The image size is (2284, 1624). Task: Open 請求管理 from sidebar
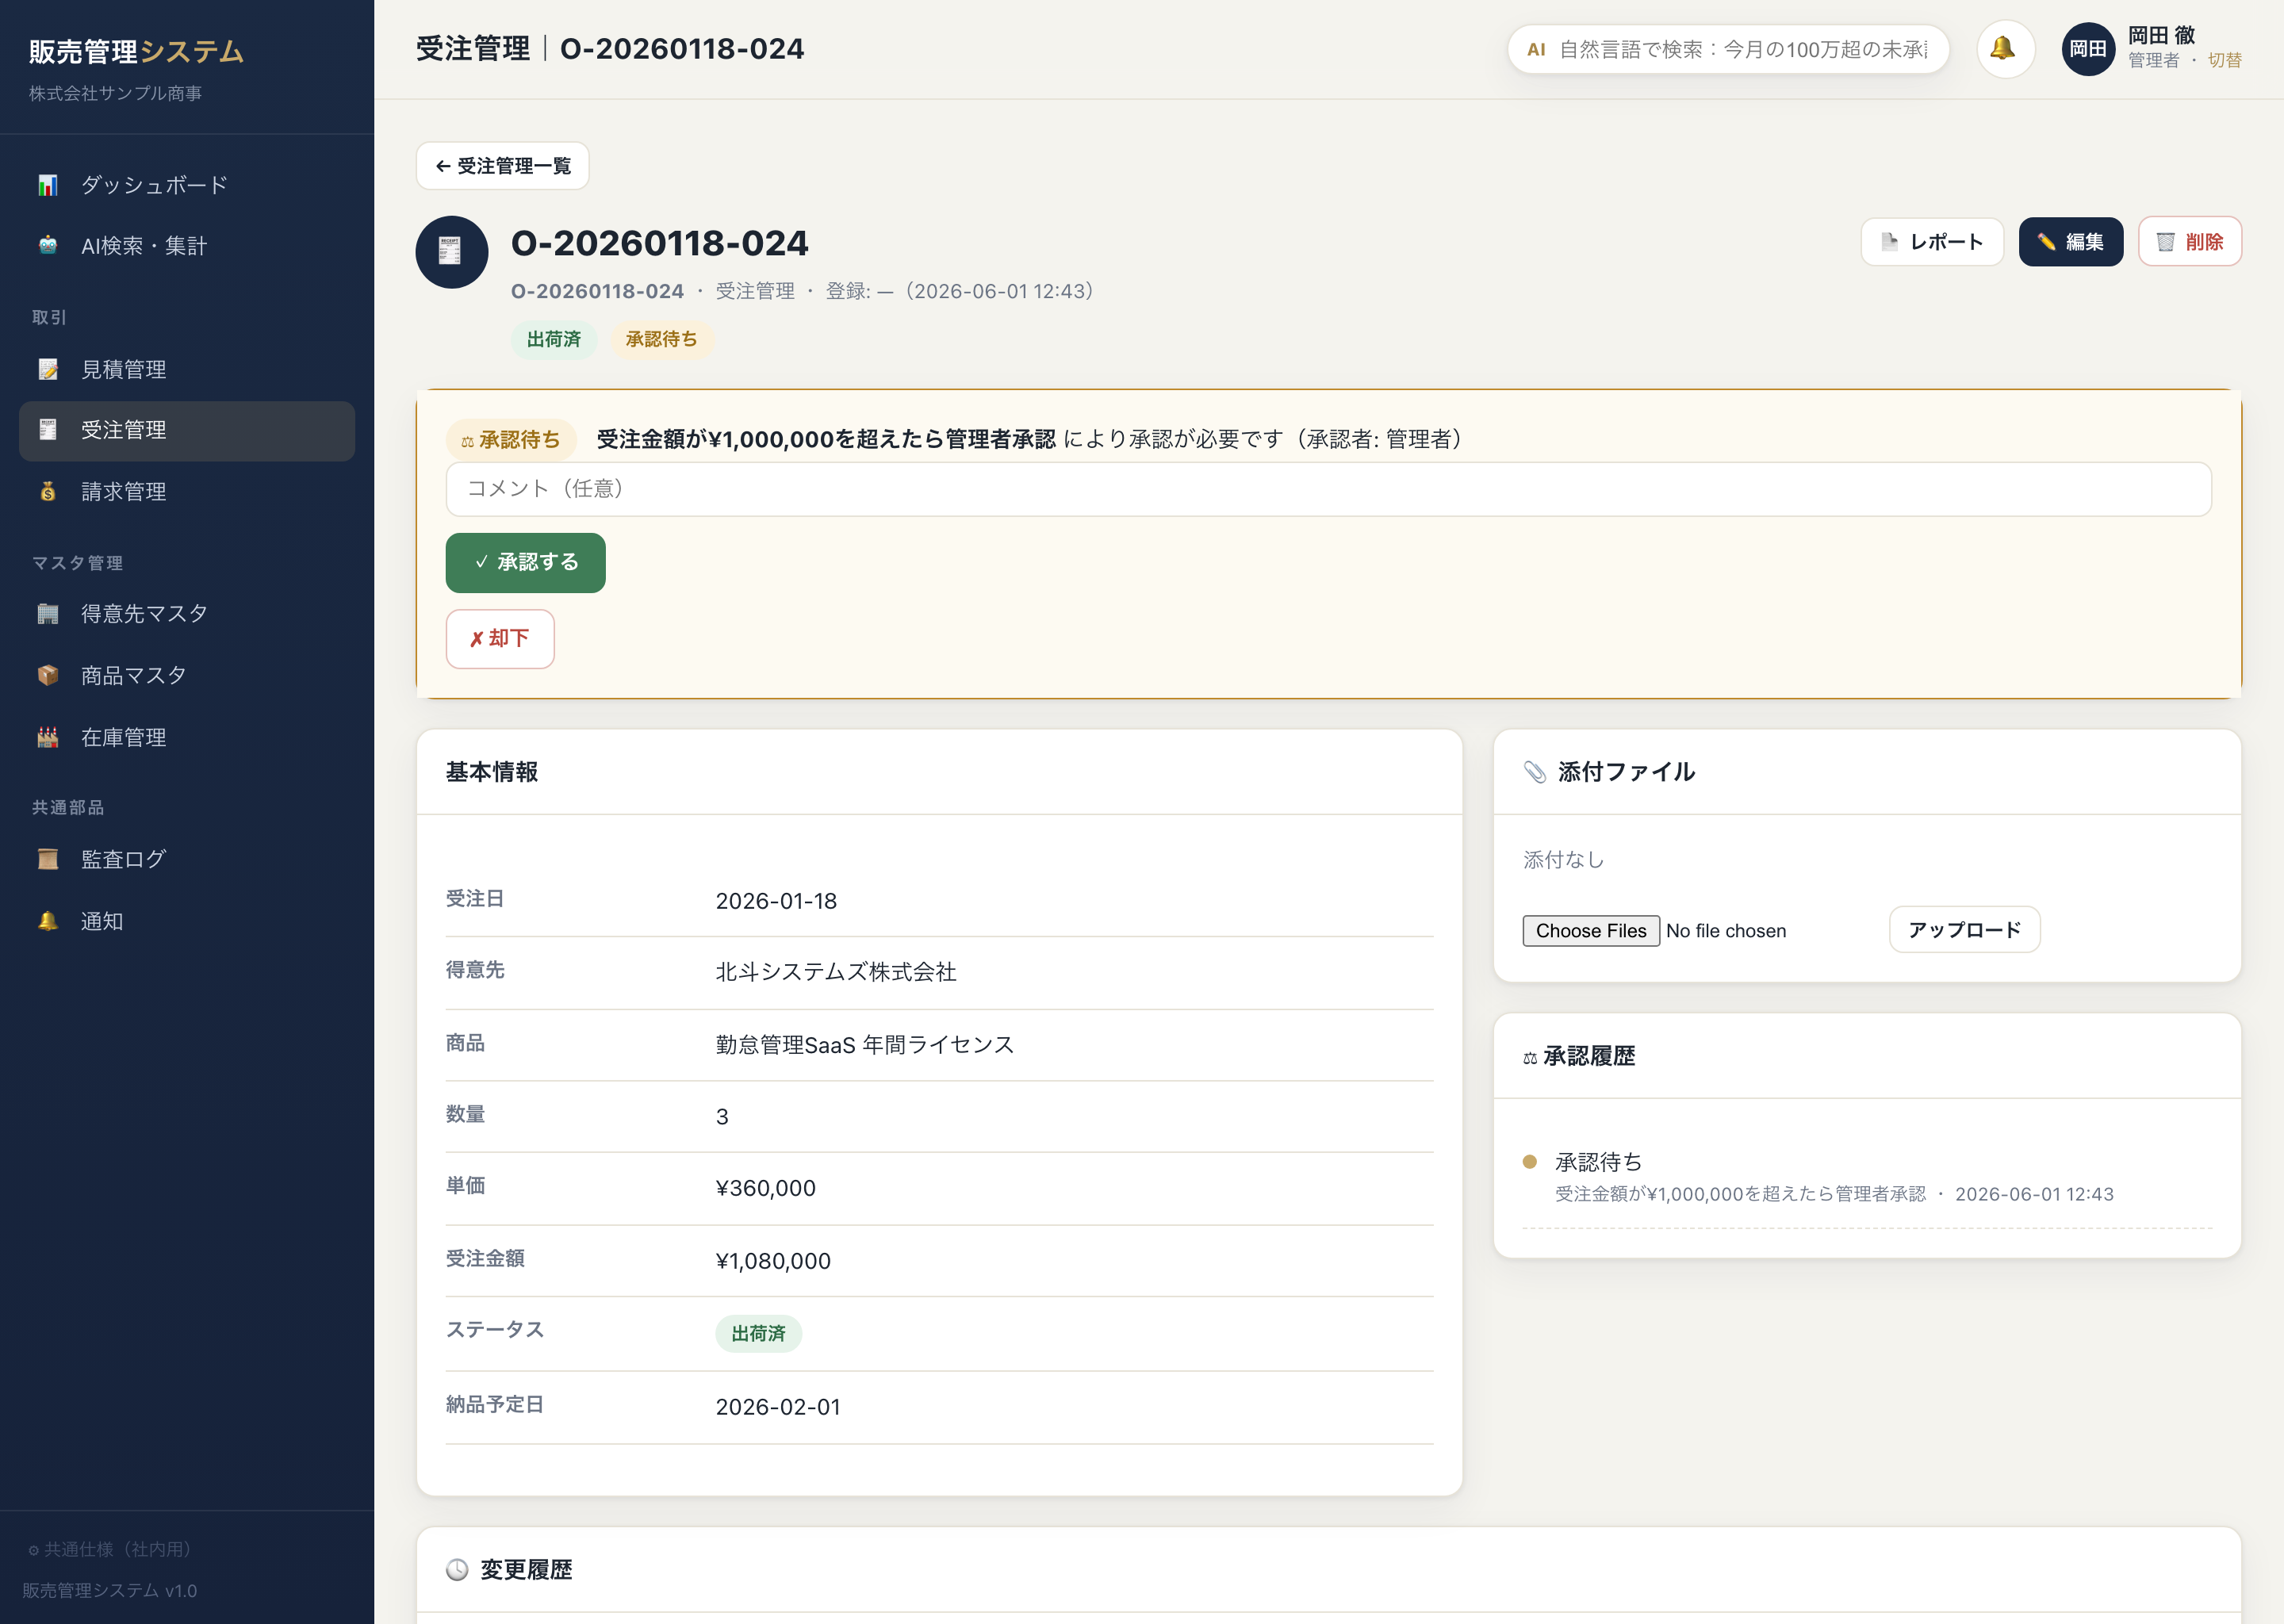pyautogui.click(x=187, y=492)
